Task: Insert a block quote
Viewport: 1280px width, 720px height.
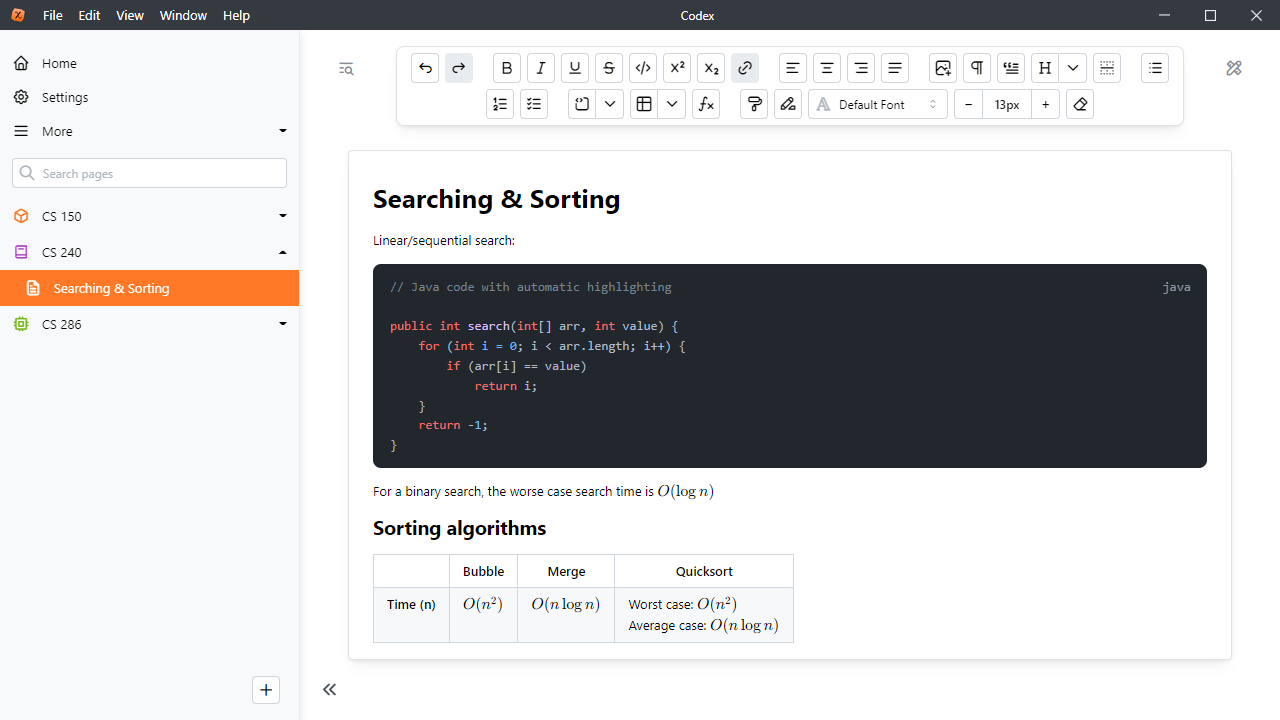Action: [x=1011, y=68]
